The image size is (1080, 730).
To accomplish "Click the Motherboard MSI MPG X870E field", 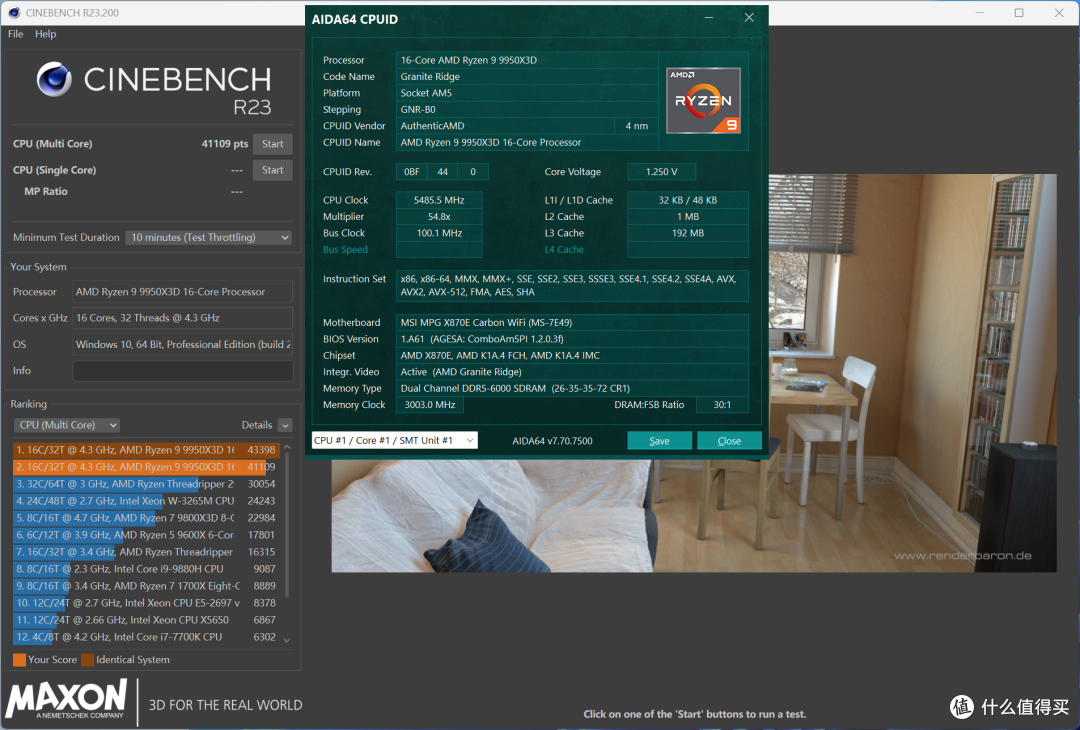I will tap(572, 322).
